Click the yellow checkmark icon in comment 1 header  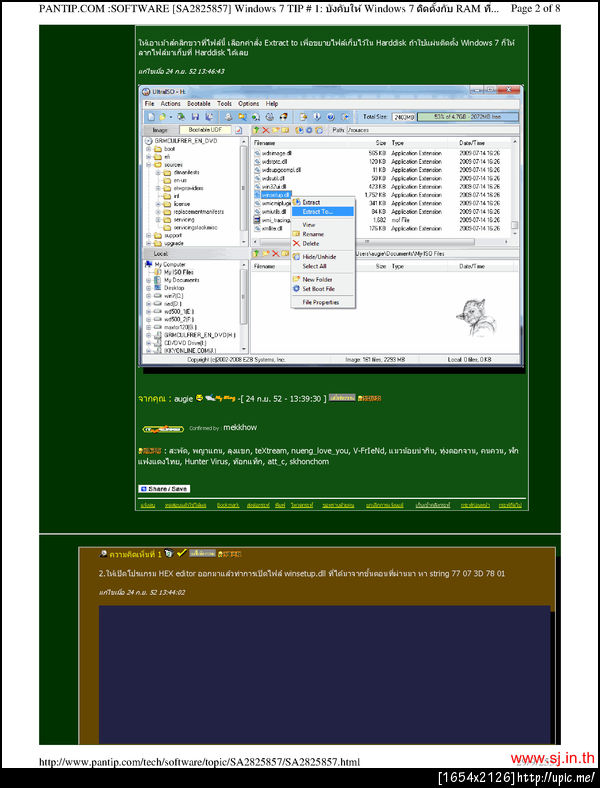[x=181, y=553]
